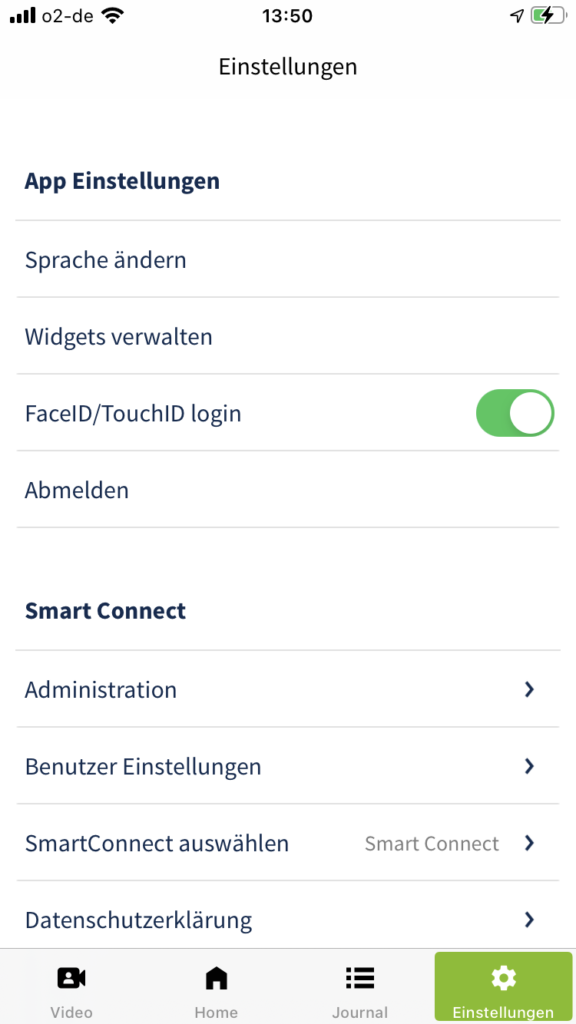This screenshot has height=1024, width=576.
Task: Tap the FaceID/TouchID login label
Action: click(x=133, y=413)
